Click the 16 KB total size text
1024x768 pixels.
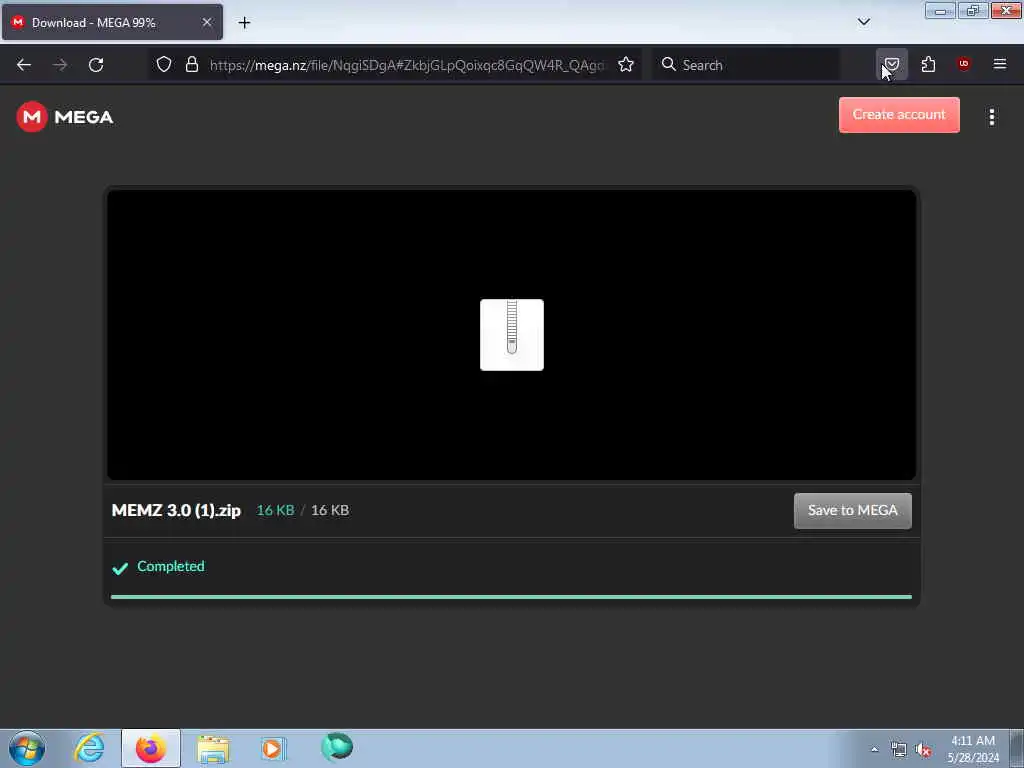[330, 510]
